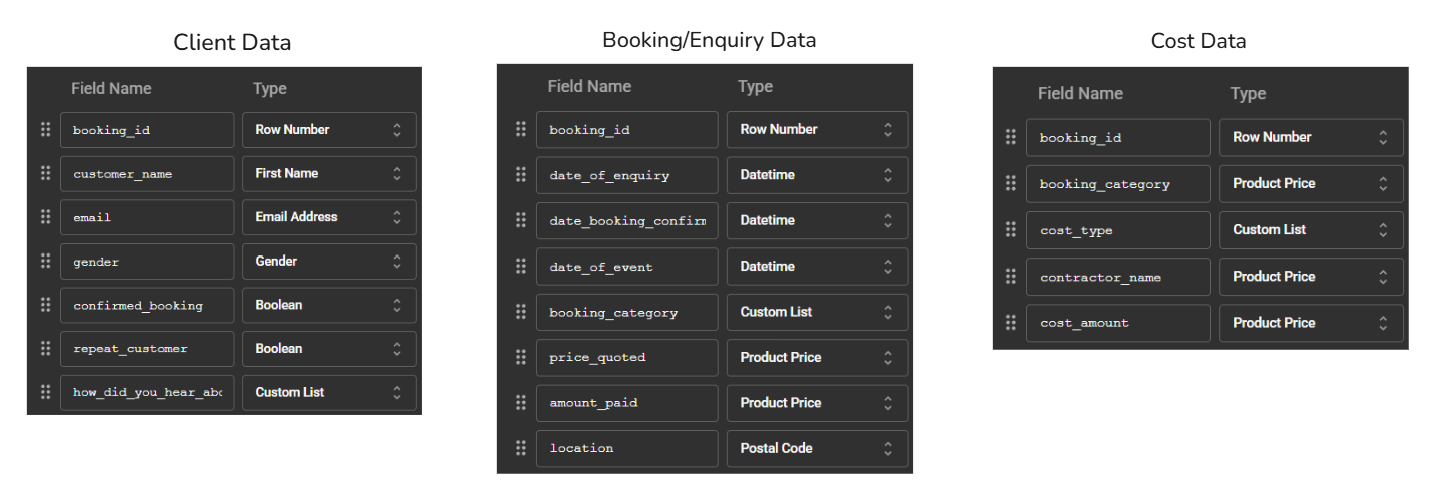1436x495 pixels.
Task: Grab the drag handle beside customer_name field
Action: pos(45,173)
